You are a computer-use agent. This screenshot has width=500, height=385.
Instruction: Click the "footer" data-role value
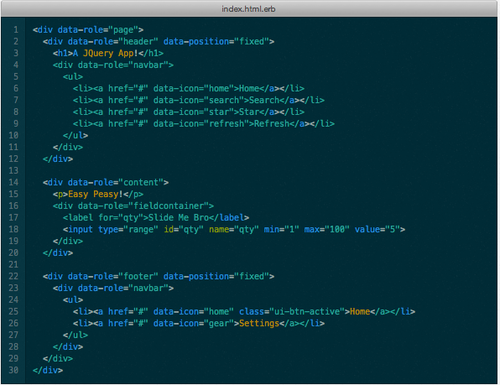tap(138, 276)
